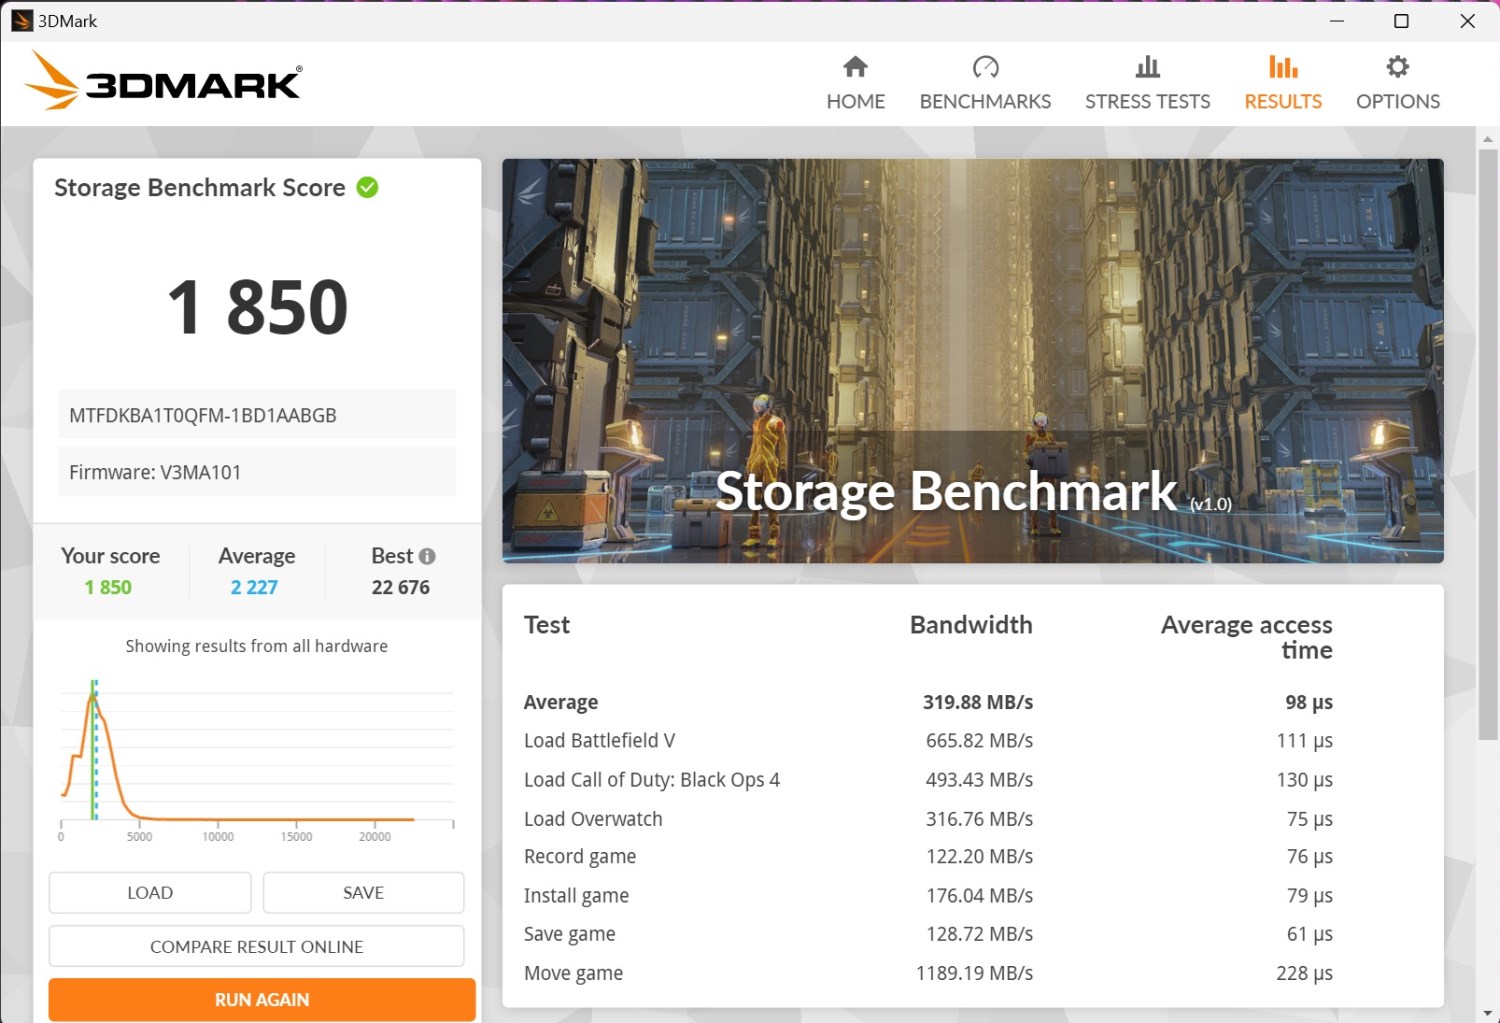Click the 665.82 MB/s bandwidth value
Image resolution: width=1500 pixels, height=1023 pixels.
pyautogui.click(x=979, y=741)
